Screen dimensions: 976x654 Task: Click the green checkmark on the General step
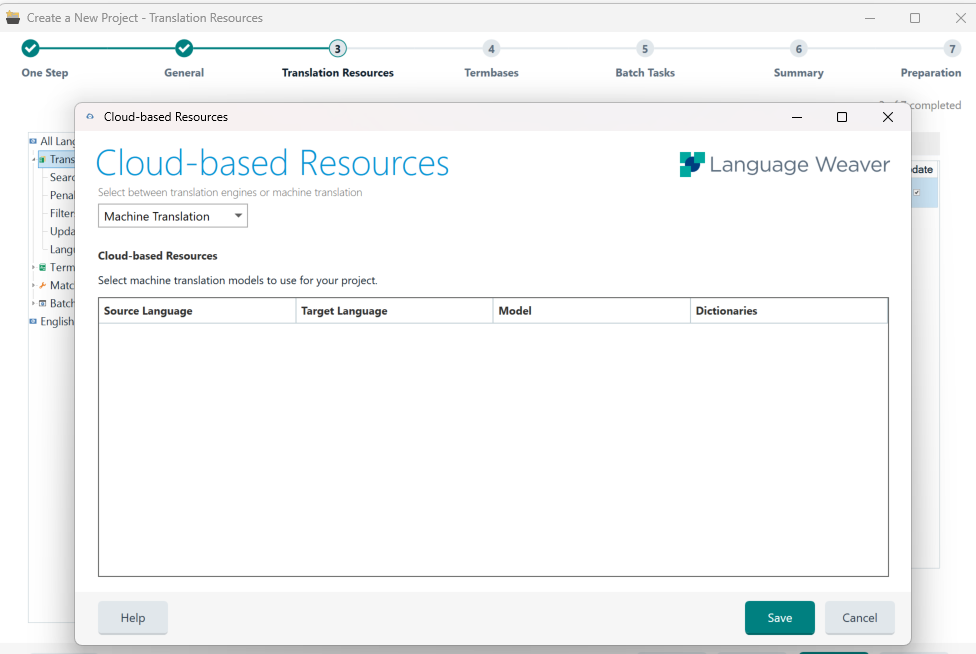pyautogui.click(x=183, y=47)
